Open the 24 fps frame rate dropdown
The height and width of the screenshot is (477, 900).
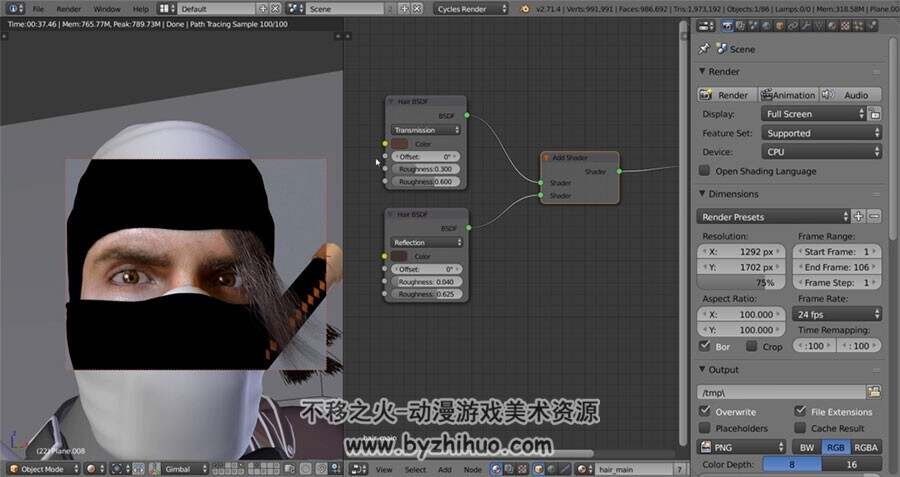coord(837,314)
